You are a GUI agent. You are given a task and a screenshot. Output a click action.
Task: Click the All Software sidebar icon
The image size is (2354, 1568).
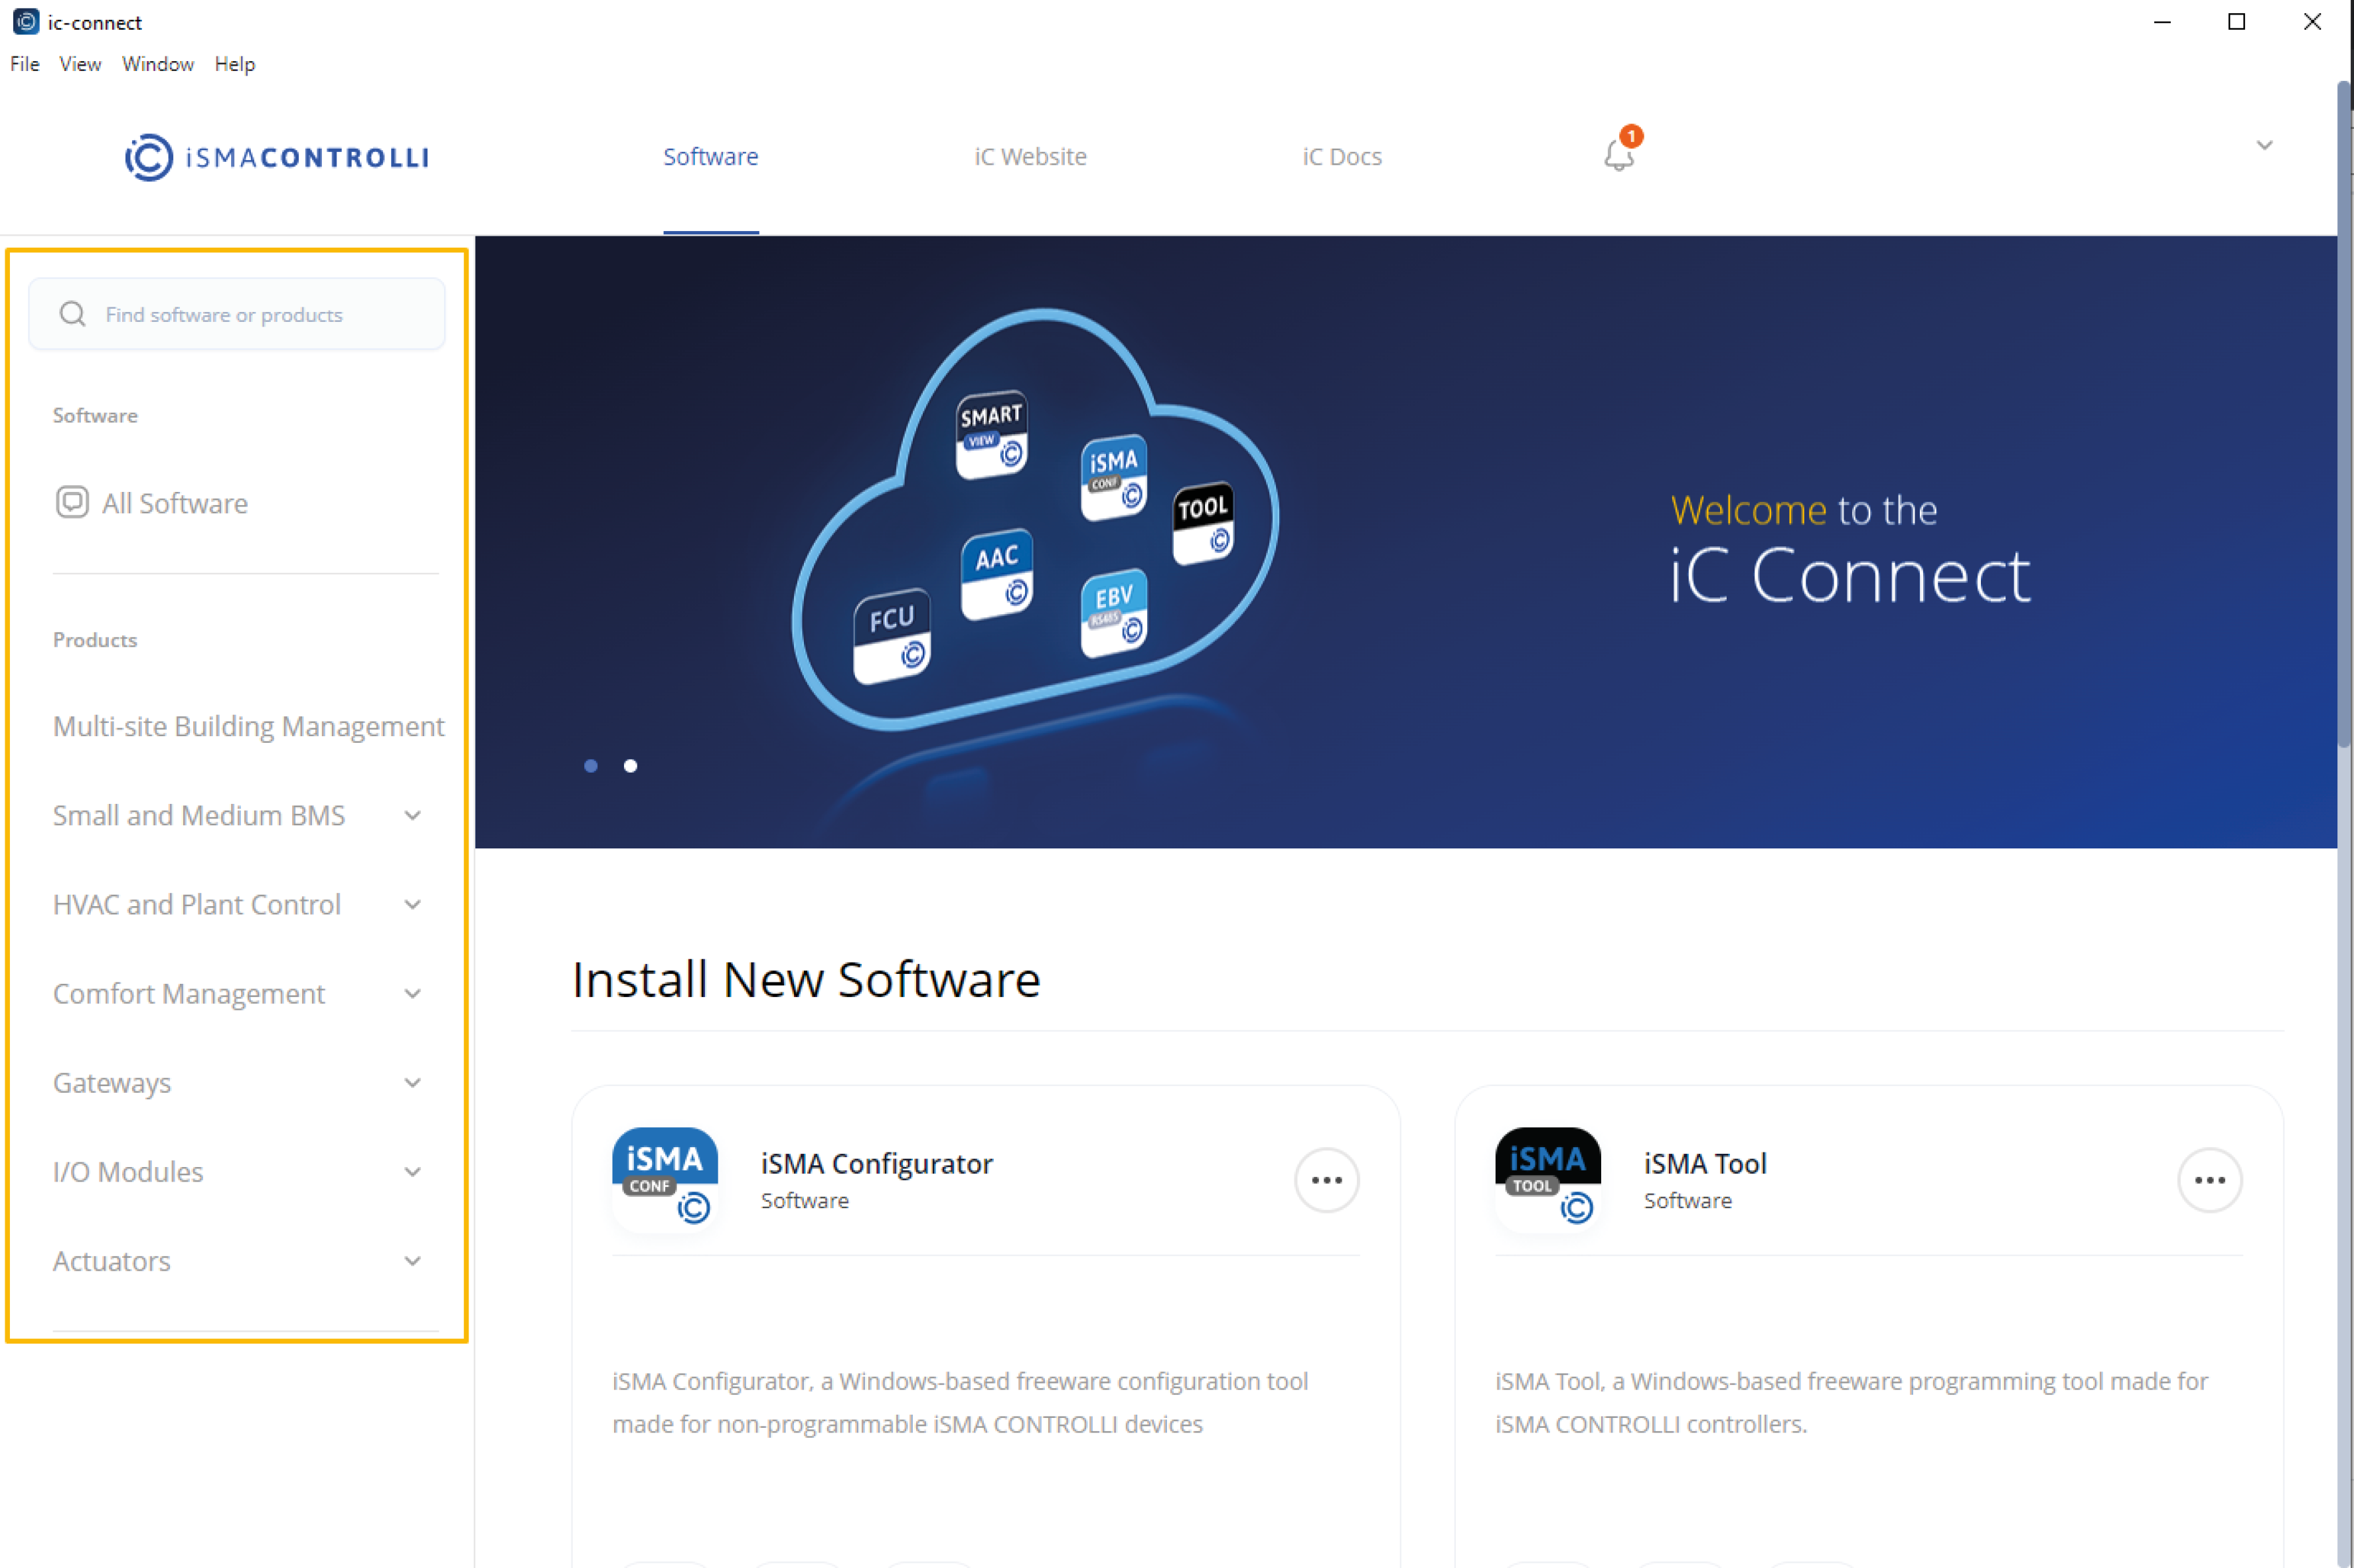click(72, 502)
